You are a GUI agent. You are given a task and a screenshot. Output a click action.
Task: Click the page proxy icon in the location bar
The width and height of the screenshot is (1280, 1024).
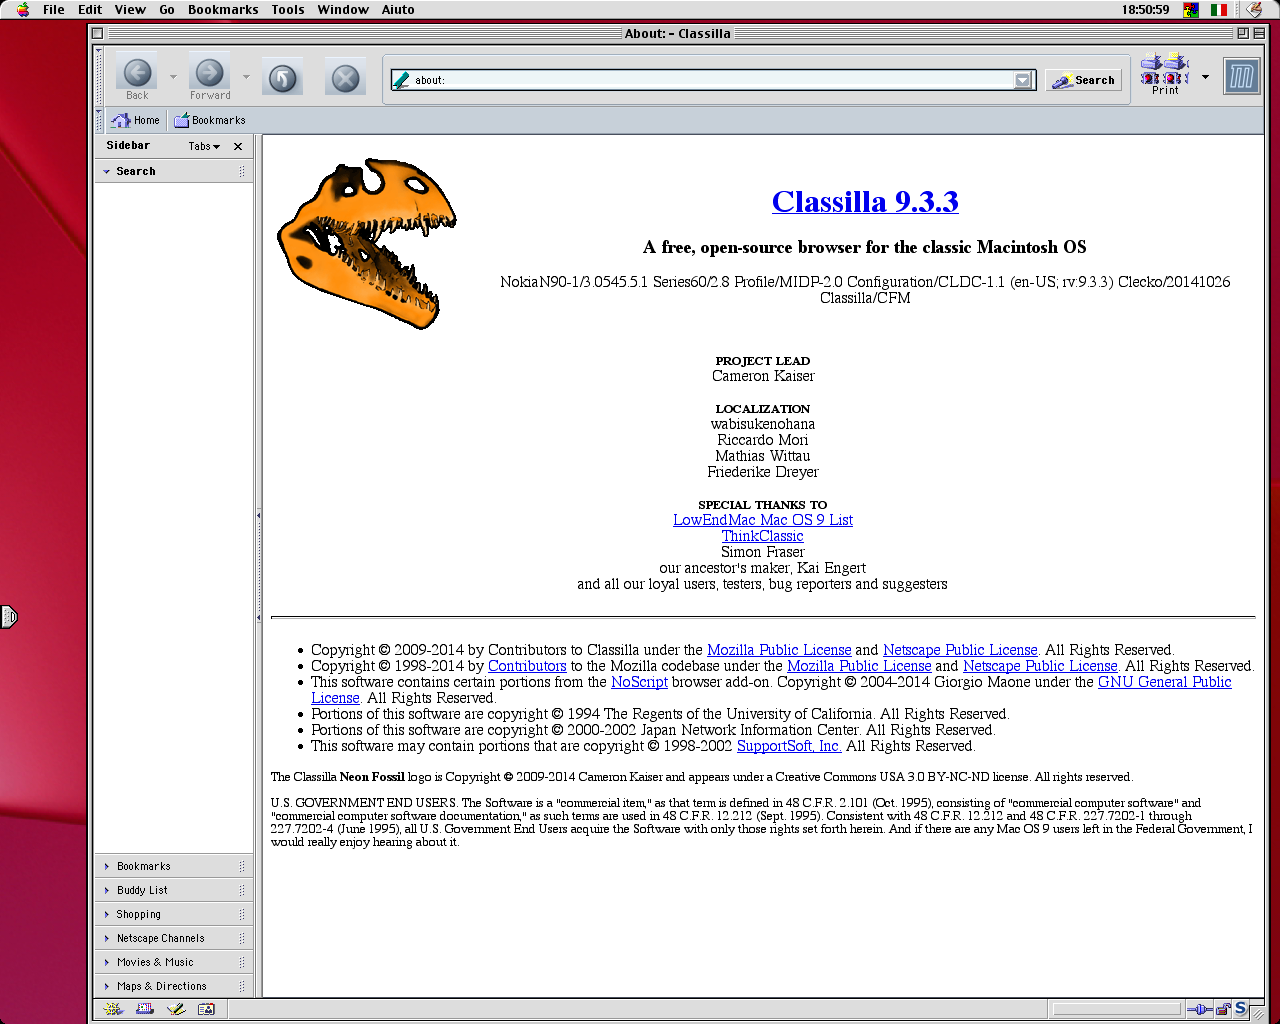[402, 80]
